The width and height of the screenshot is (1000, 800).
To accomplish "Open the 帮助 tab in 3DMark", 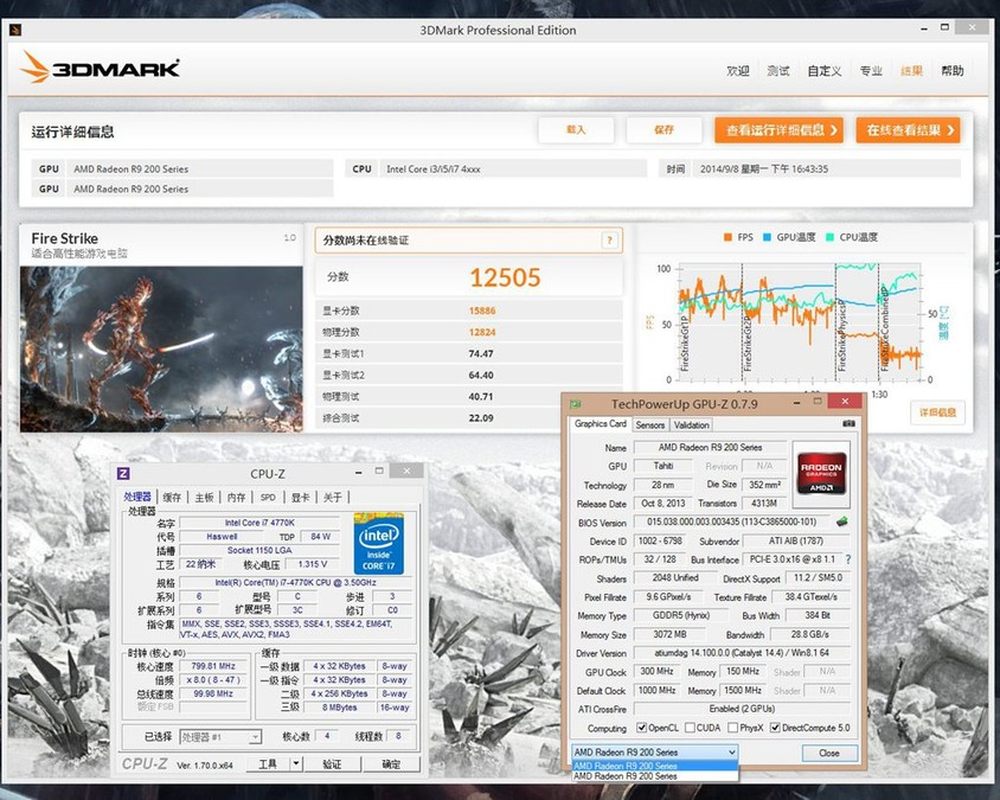I will click(952, 71).
